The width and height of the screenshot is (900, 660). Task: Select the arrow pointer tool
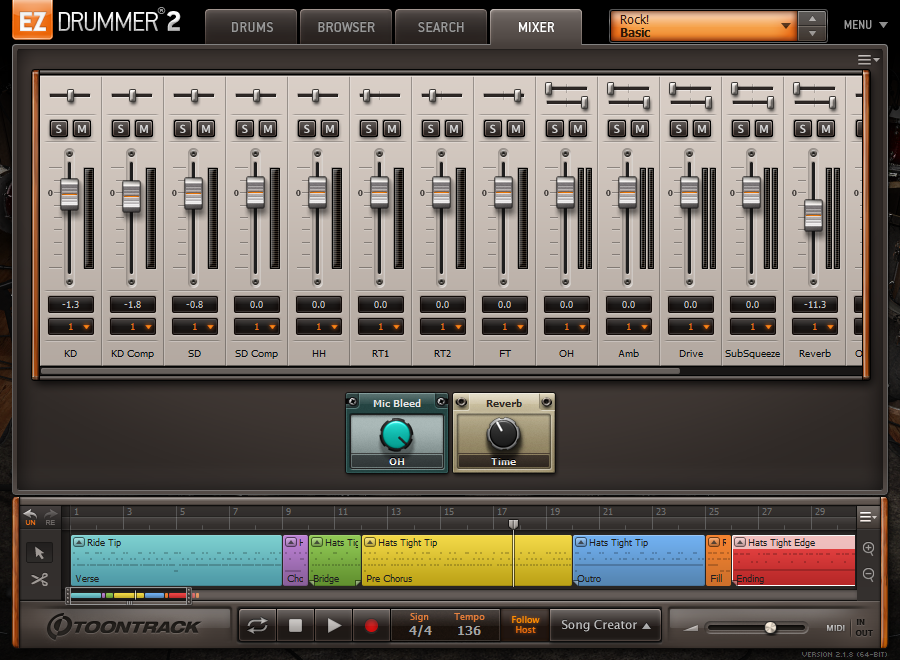click(39, 553)
